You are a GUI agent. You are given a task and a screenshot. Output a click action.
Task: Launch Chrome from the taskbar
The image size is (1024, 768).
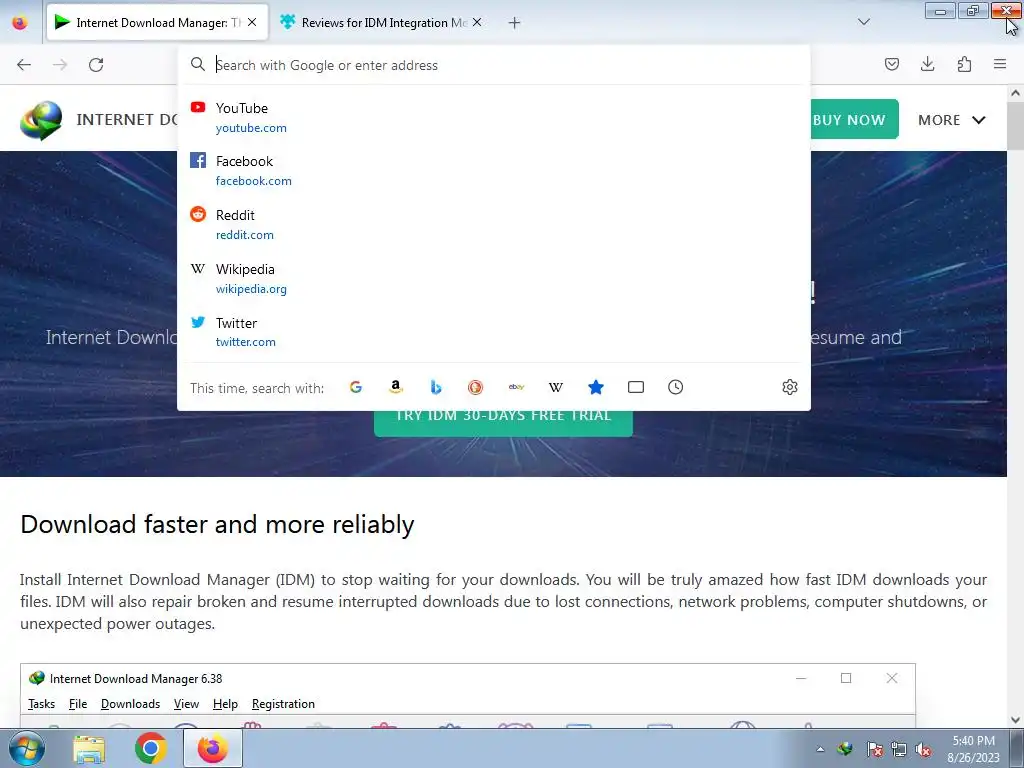(150, 748)
